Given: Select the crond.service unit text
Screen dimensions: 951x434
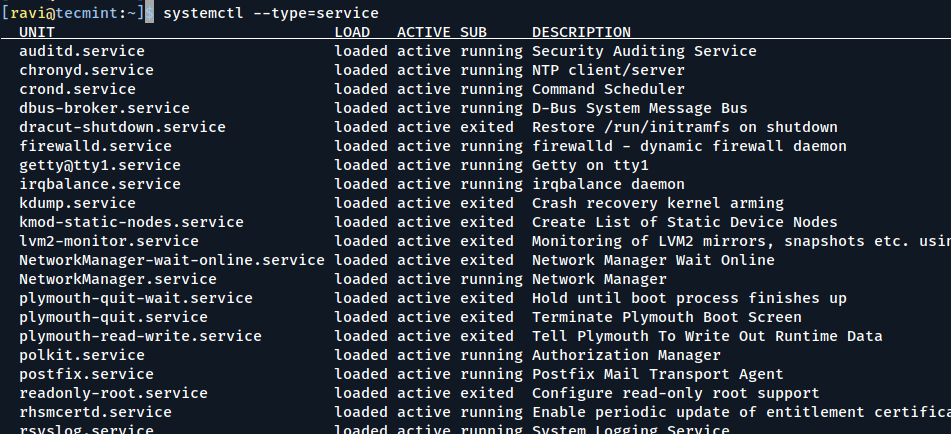Looking at the screenshot, I should tap(77, 89).
